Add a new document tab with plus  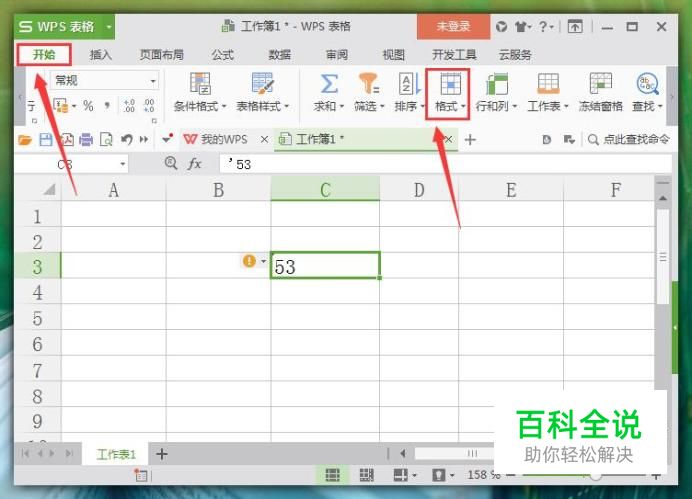pyautogui.click(x=470, y=140)
